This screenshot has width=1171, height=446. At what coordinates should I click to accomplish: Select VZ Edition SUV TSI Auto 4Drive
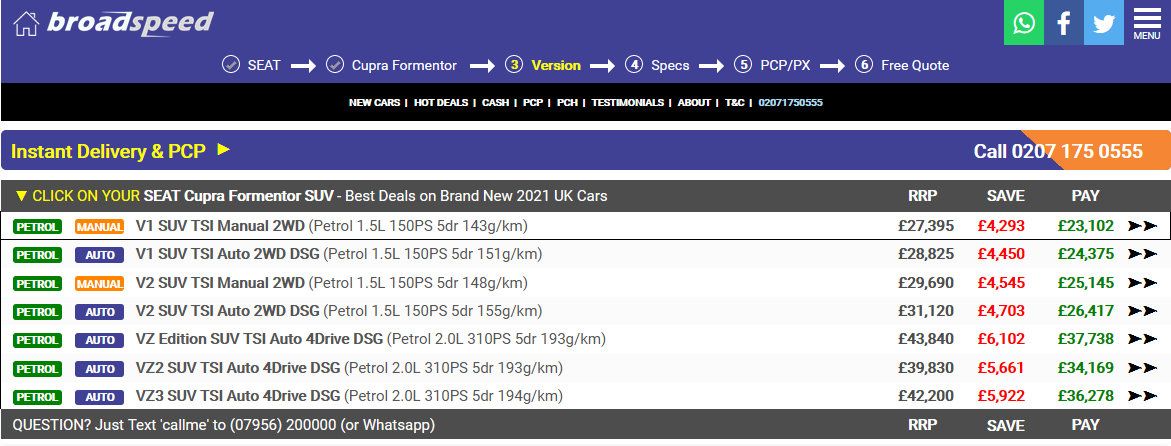tap(259, 339)
